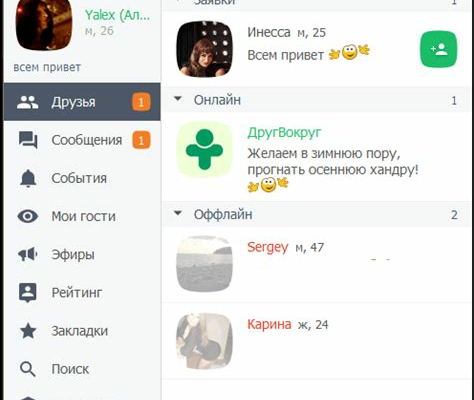This screenshot has width=474, height=400.
Task: Click the События bell icon
Action: click(x=28, y=178)
